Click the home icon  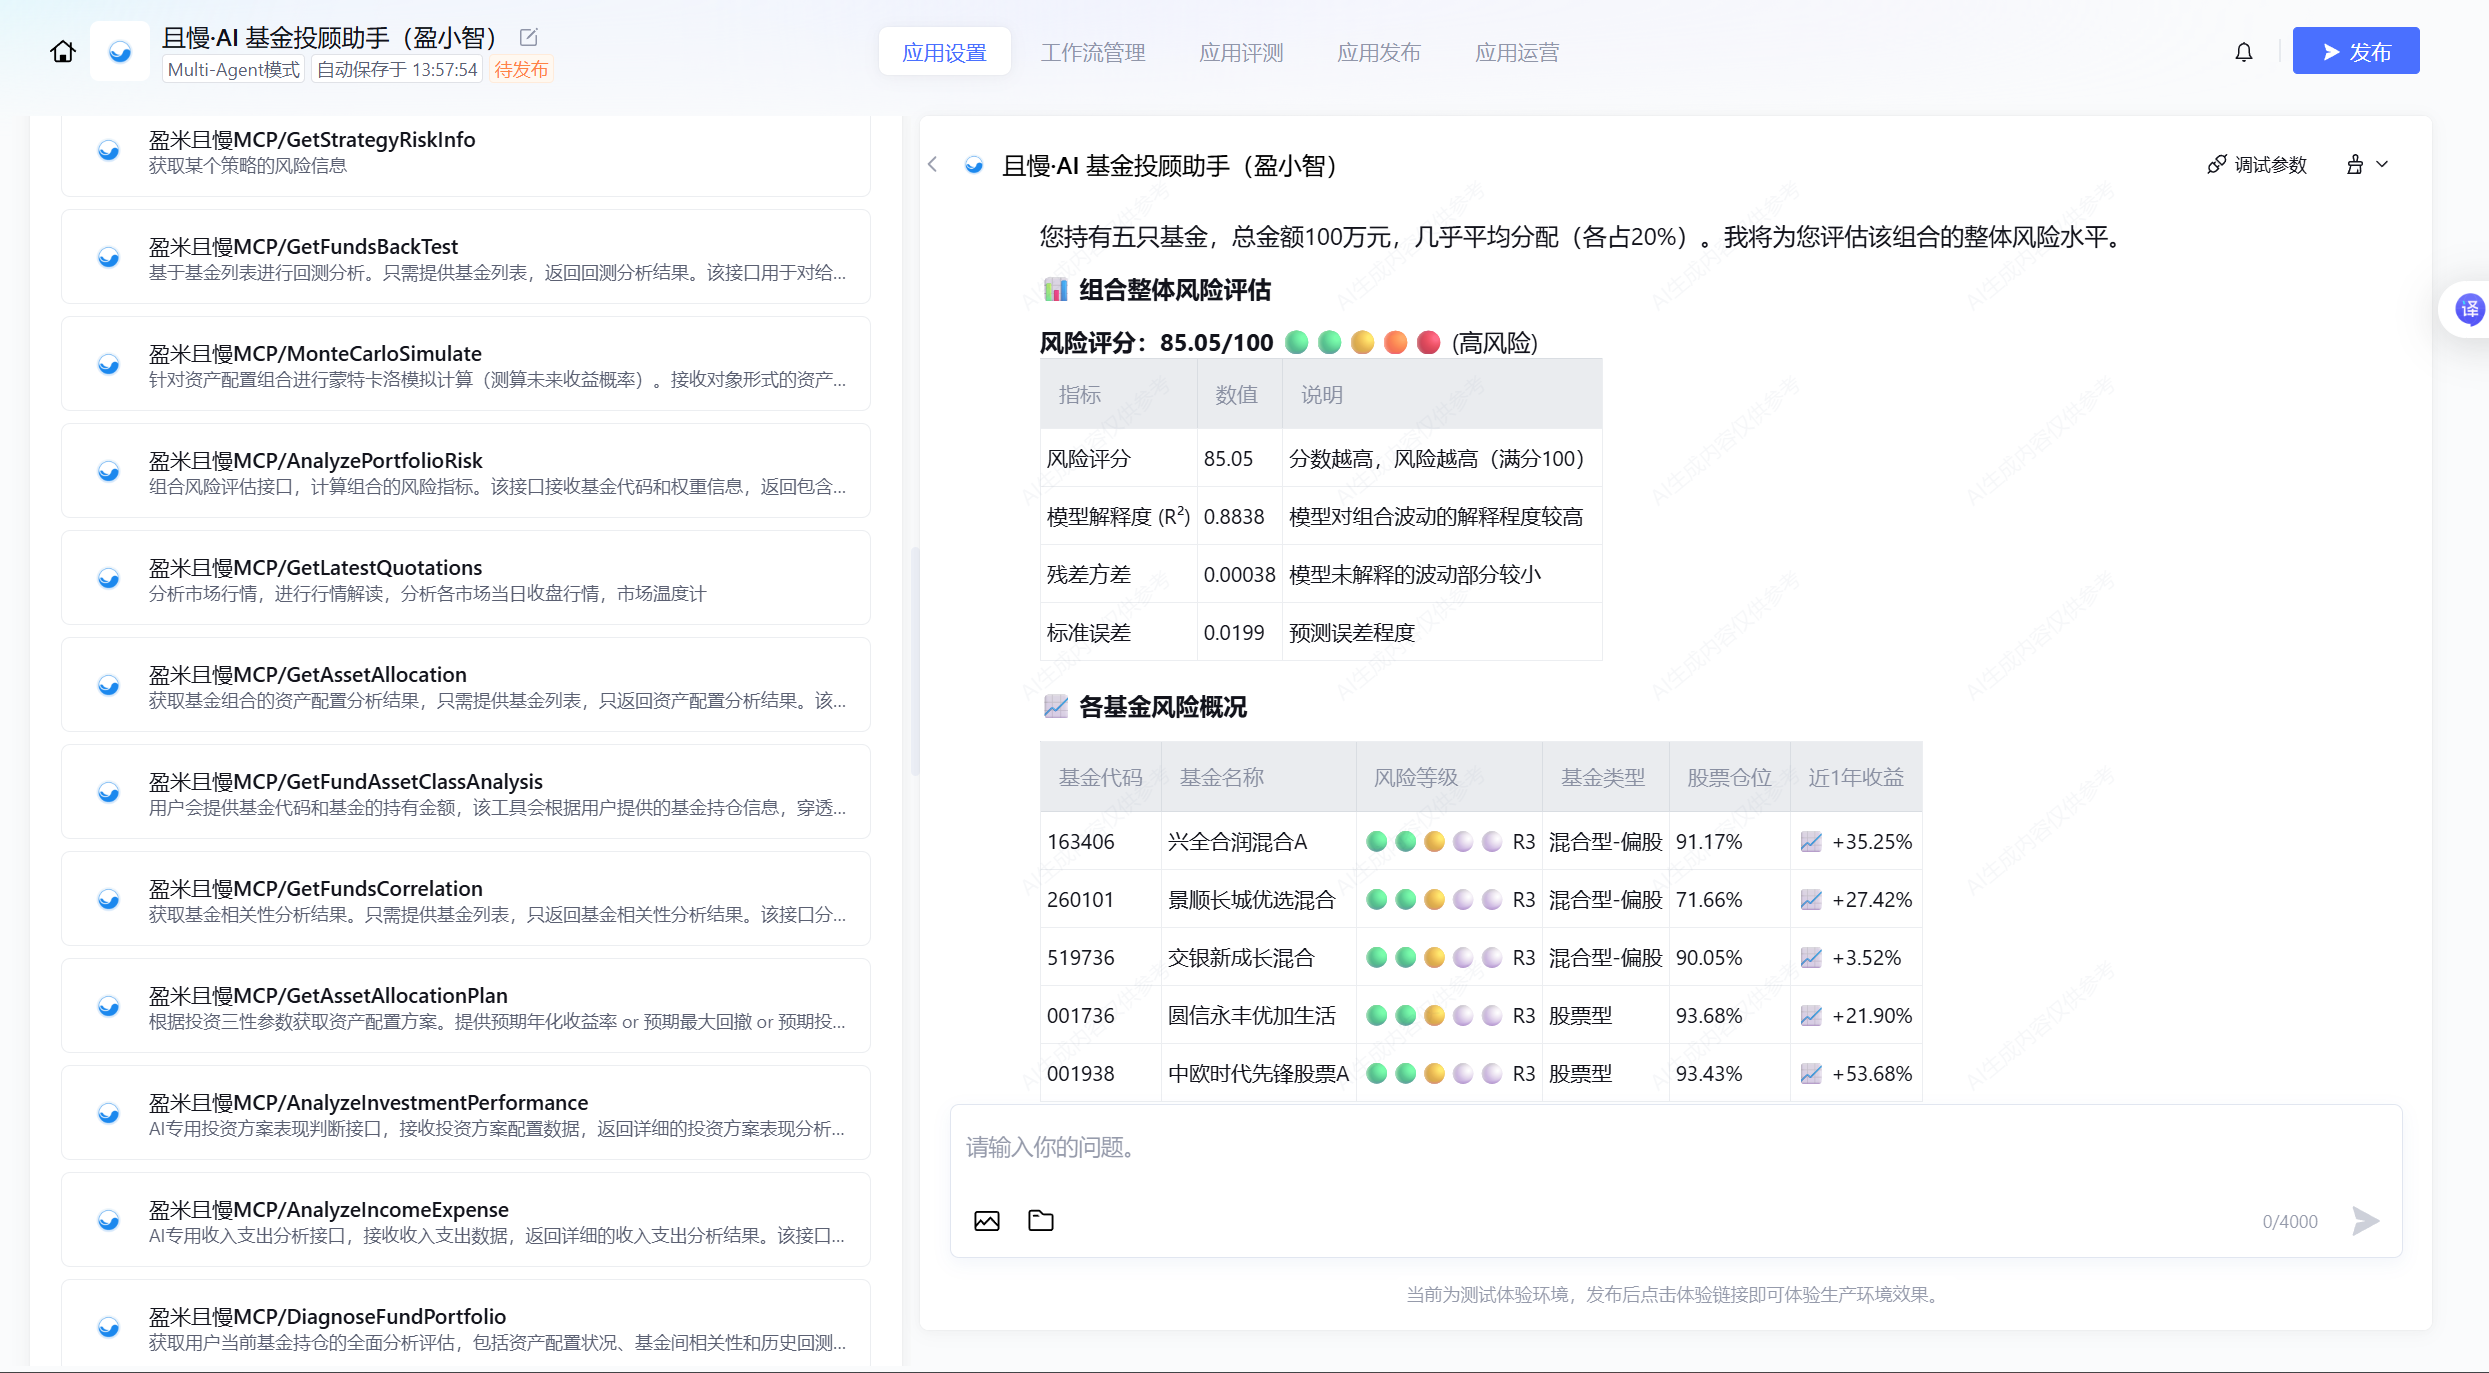[63, 51]
